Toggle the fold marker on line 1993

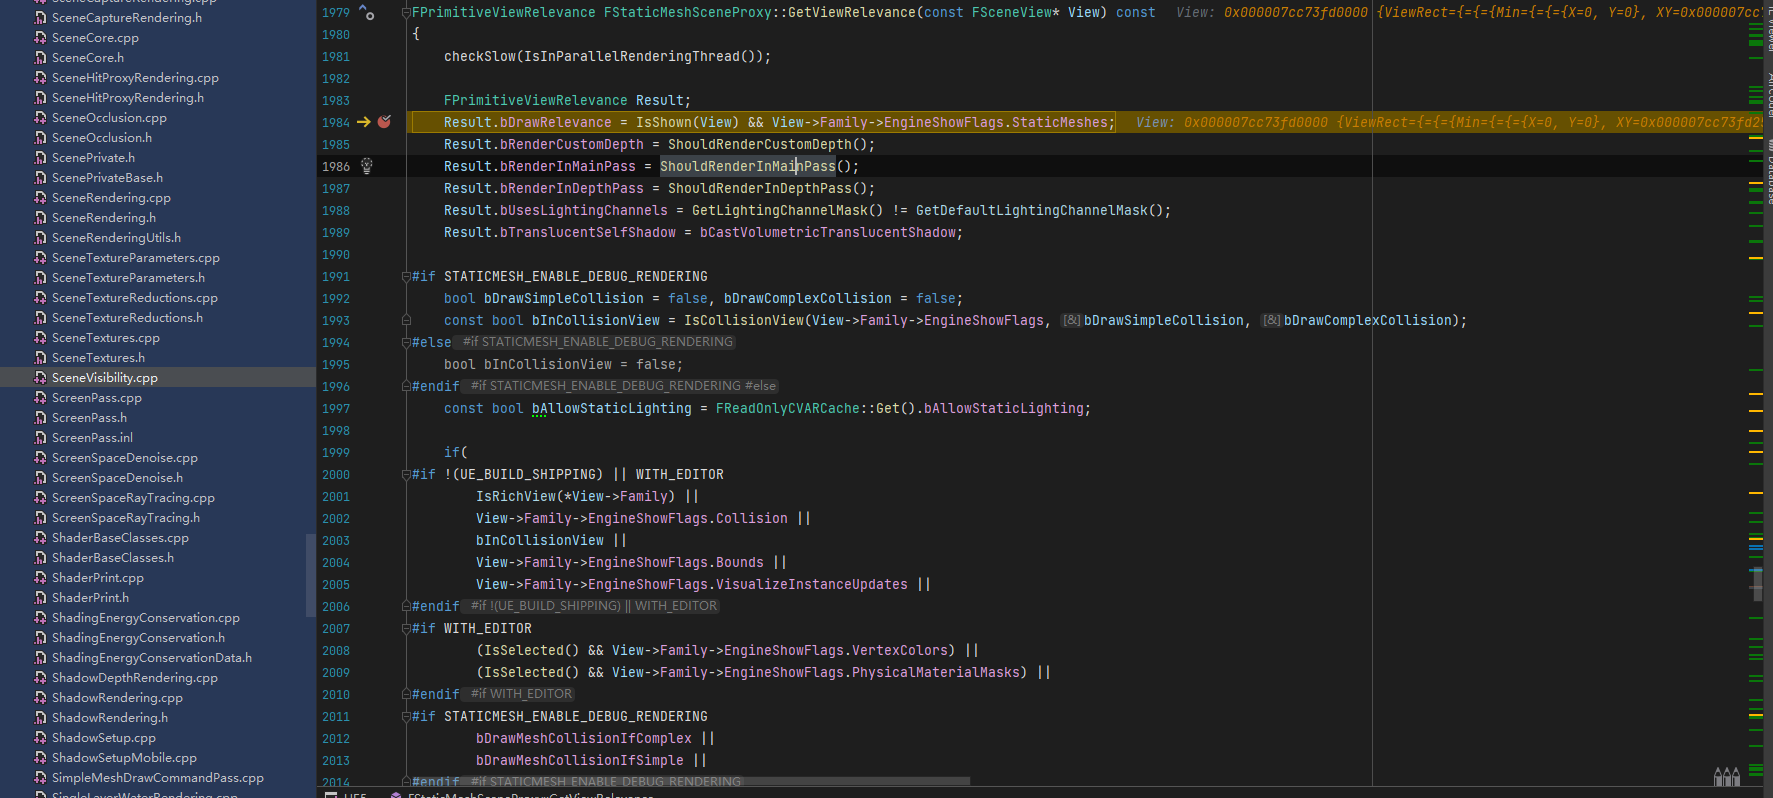[x=406, y=320]
